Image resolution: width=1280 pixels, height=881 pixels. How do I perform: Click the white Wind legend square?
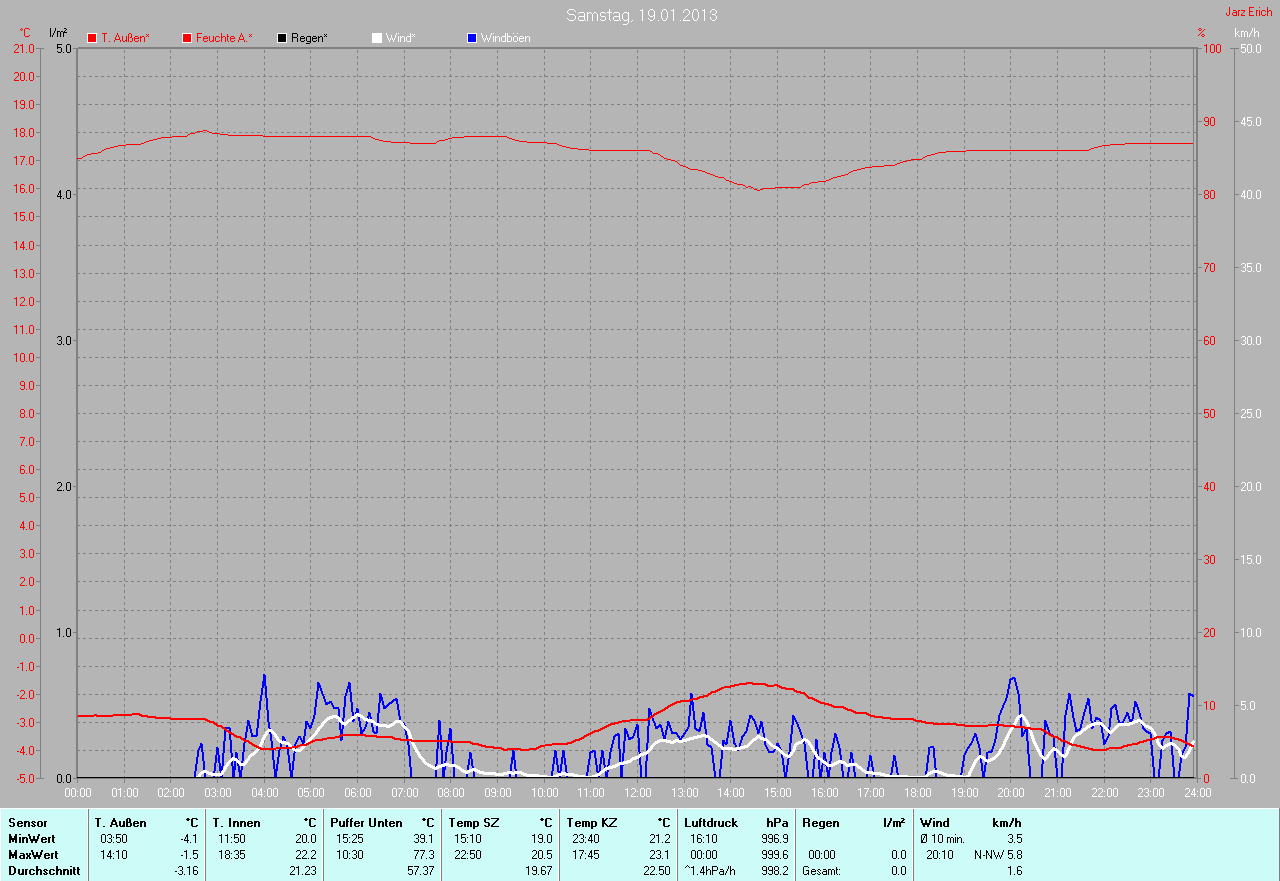377,38
